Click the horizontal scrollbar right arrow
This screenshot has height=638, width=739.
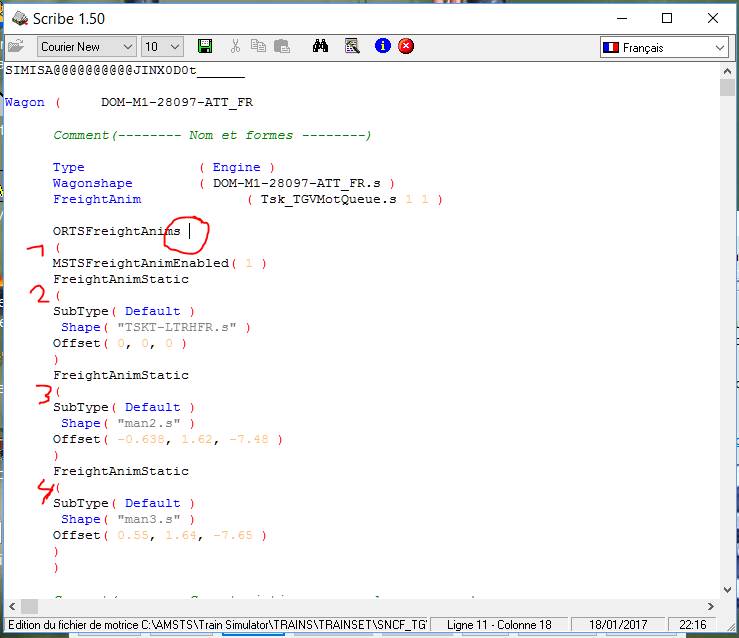711,606
